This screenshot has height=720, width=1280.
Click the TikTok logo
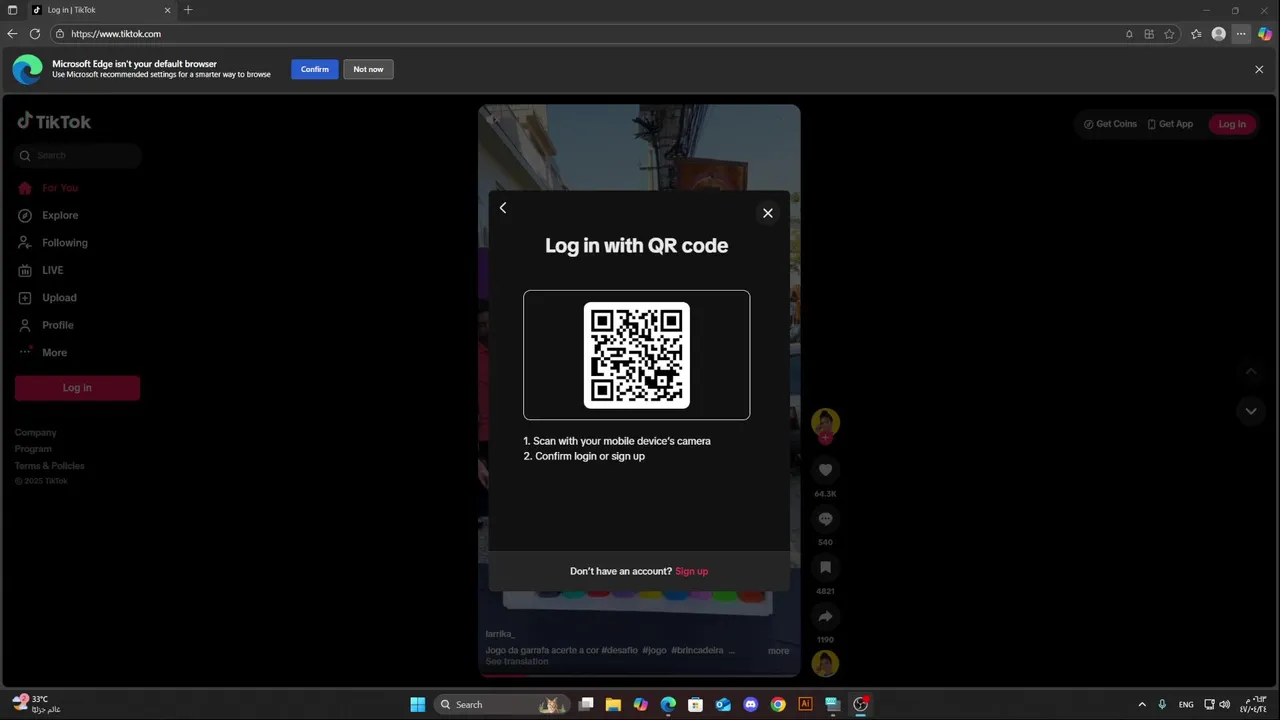click(54, 121)
